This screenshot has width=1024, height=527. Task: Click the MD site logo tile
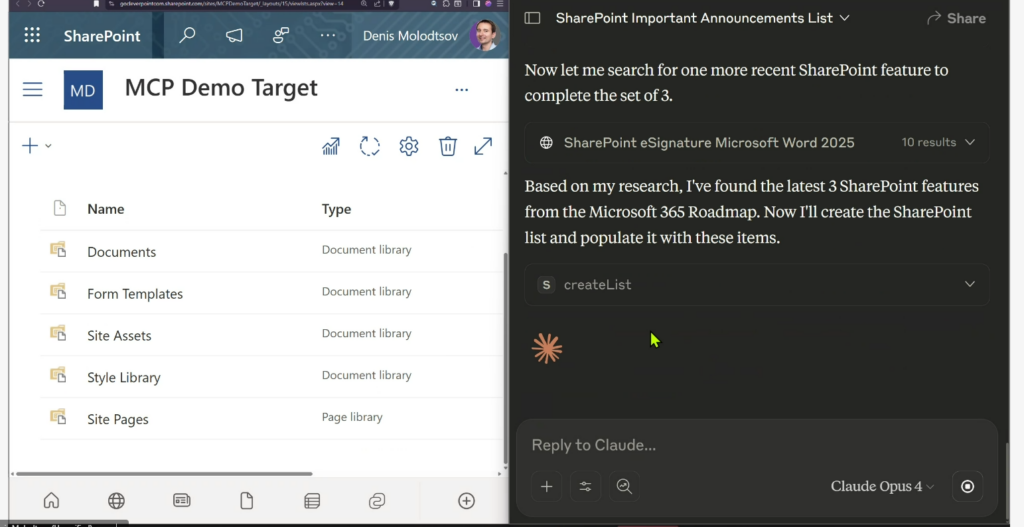[83, 90]
